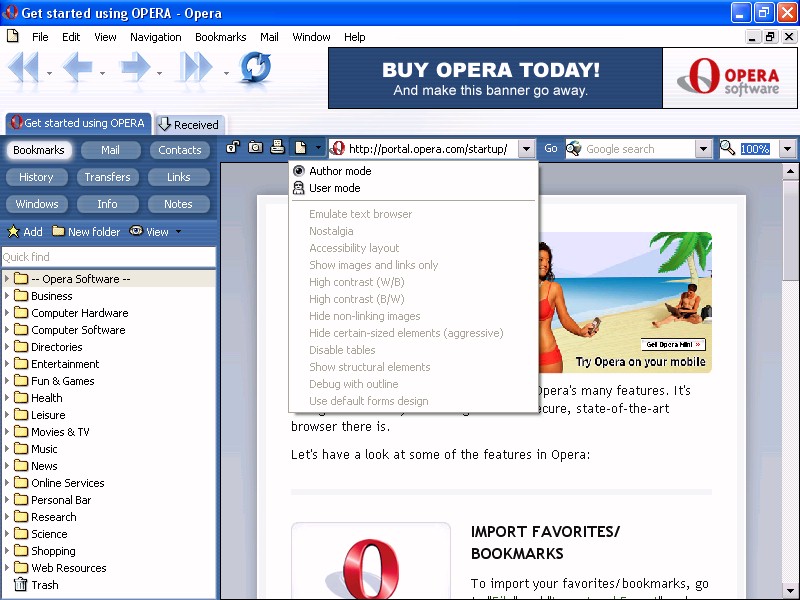The width and height of the screenshot is (800, 600).
Task: Open the address field URL dropdown
Action: (x=527, y=149)
